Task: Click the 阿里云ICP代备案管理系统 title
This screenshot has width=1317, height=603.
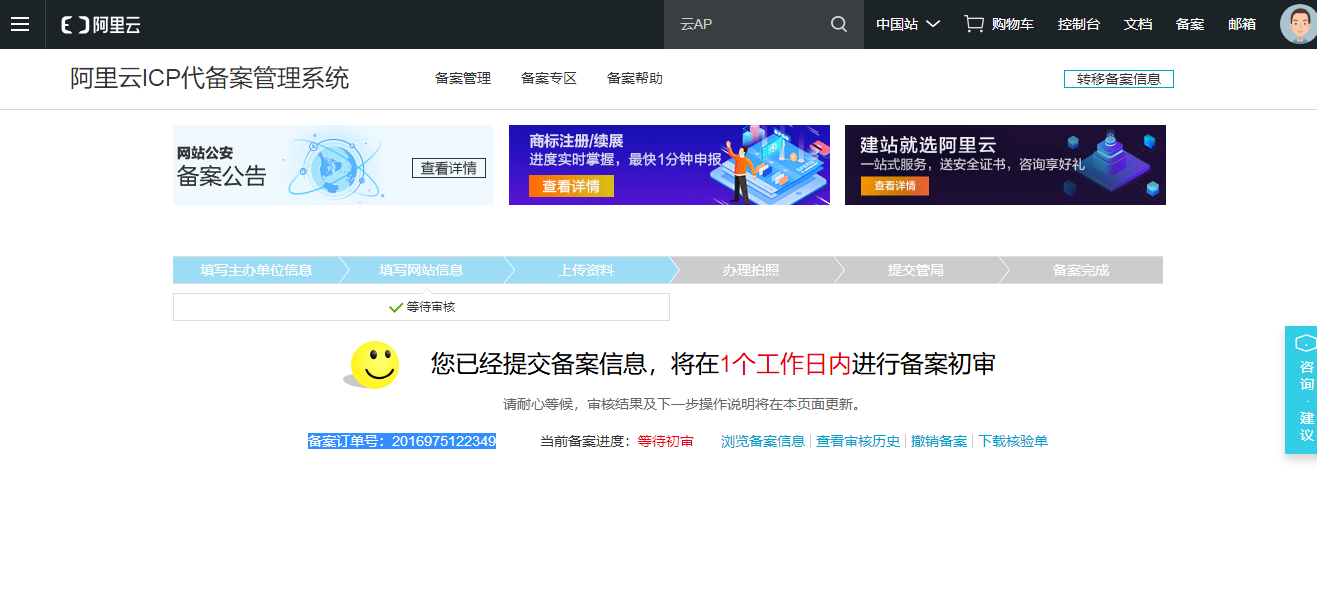Action: [210, 78]
